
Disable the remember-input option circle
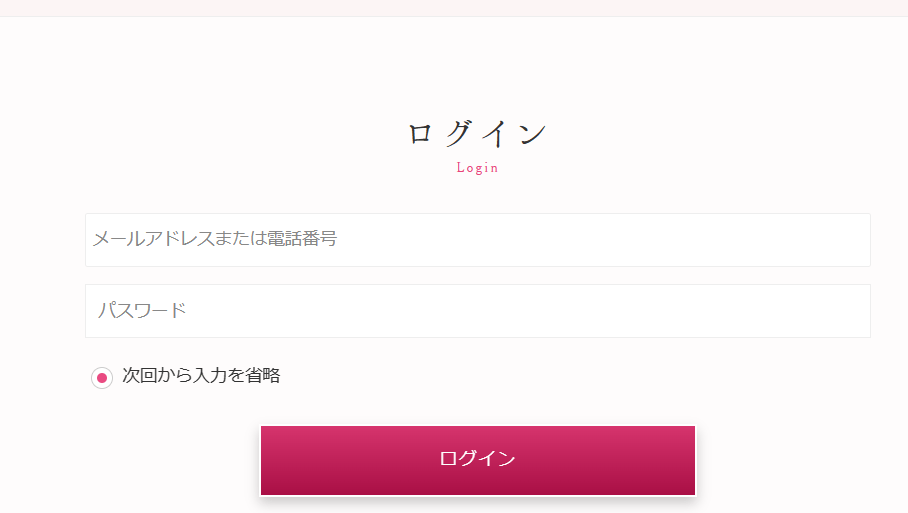click(101, 378)
